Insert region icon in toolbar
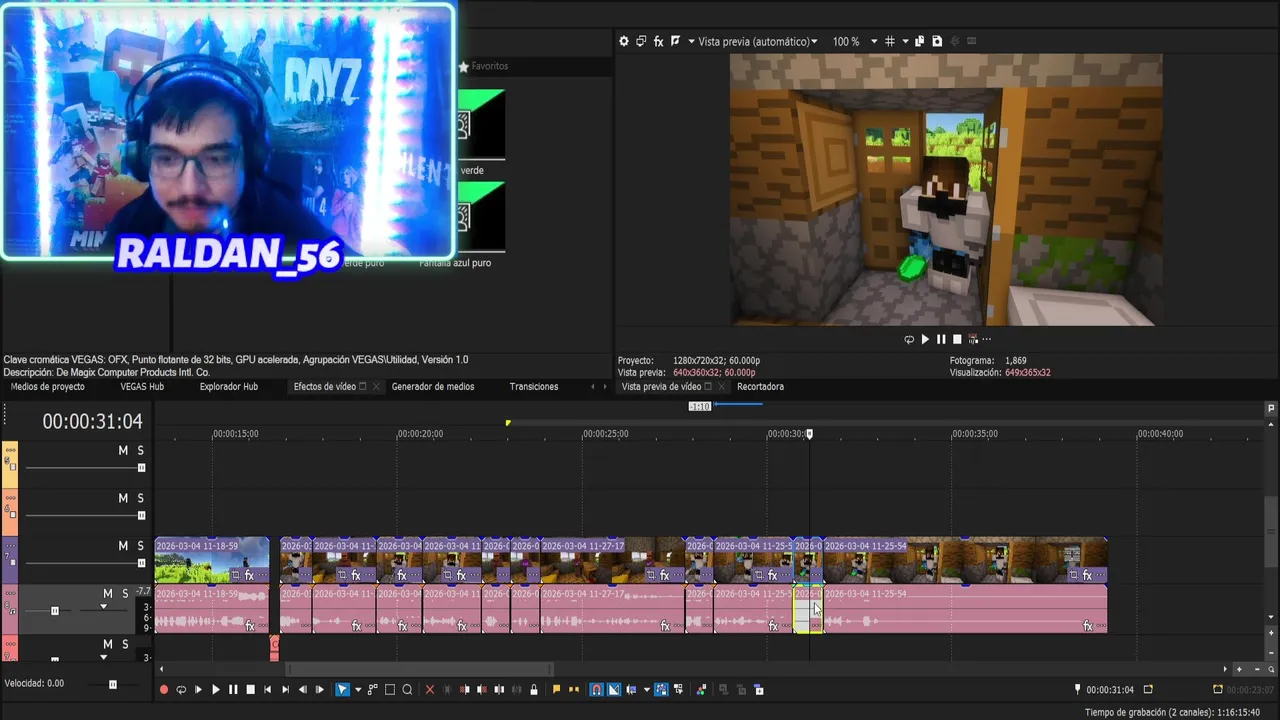Image resolution: width=1280 pixels, height=720 pixels. [x=573, y=690]
